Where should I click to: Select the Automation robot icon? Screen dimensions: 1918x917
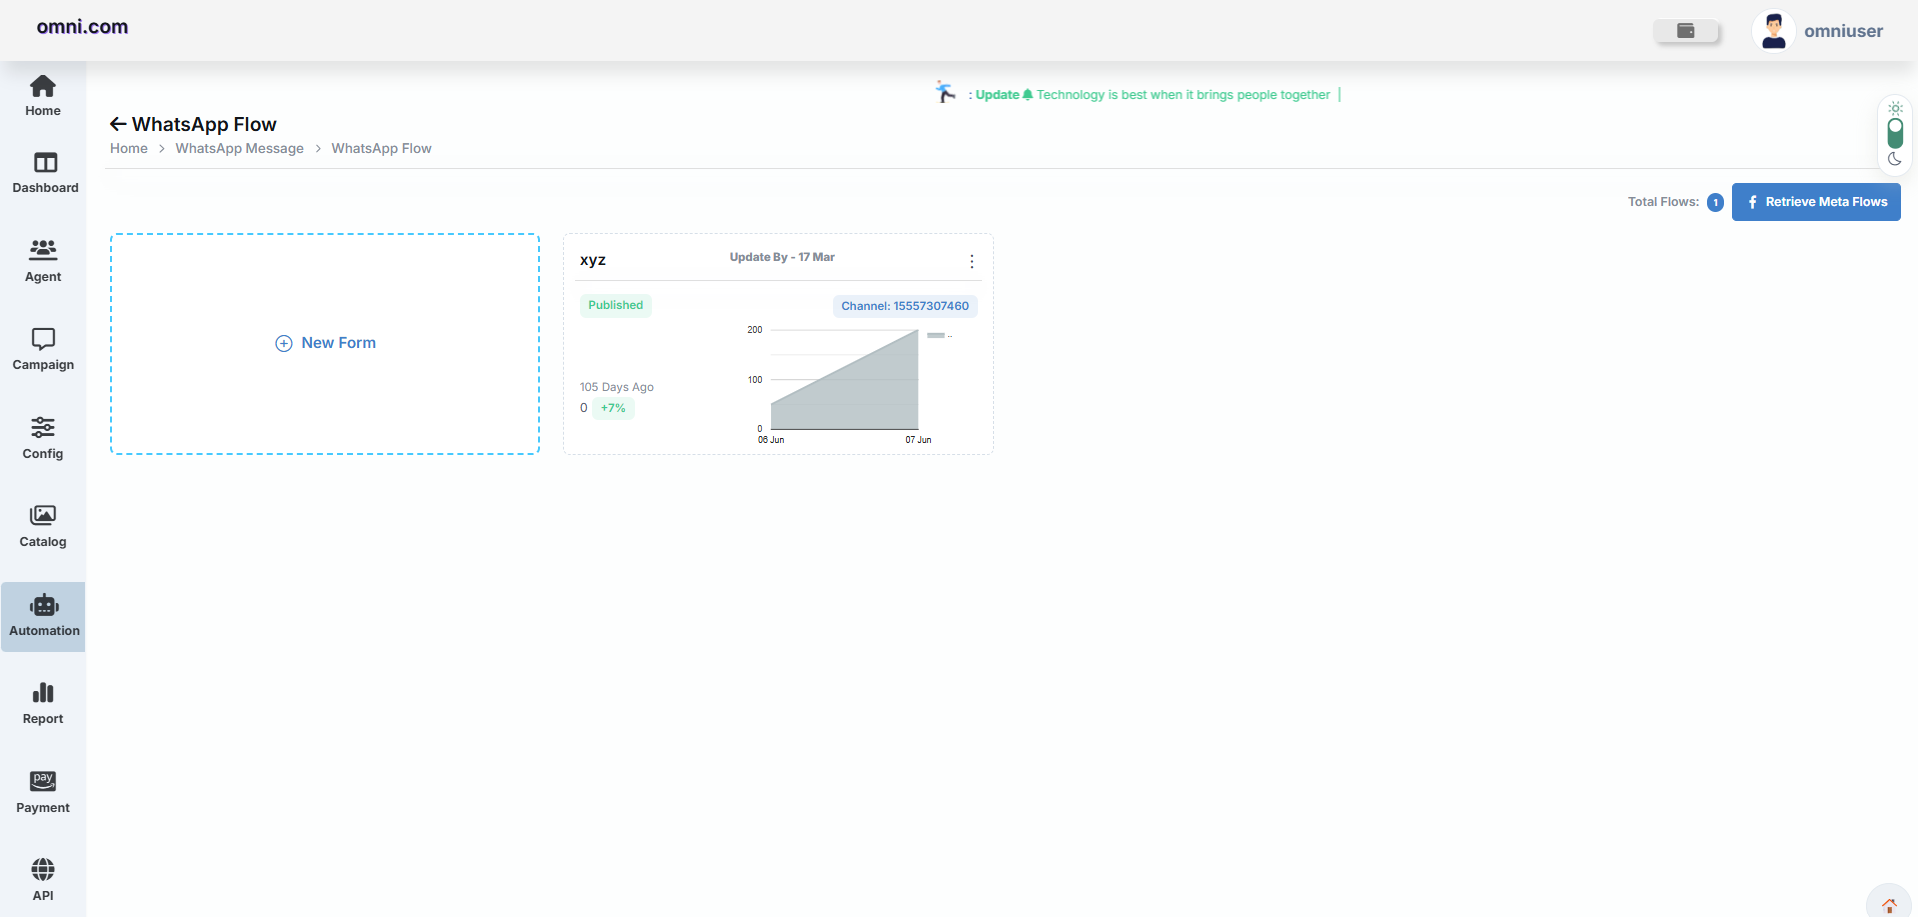click(x=44, y=605)
